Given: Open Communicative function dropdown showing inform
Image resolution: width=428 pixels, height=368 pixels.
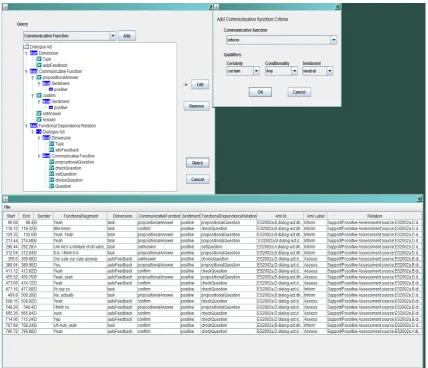Looking at the screenshot, I should [x=334, y=40].
